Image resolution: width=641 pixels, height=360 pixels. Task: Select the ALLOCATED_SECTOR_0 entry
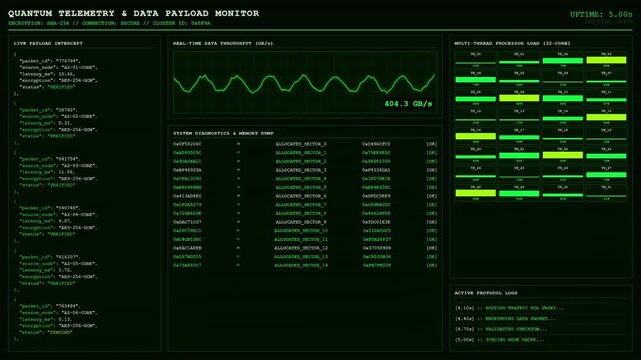301,144
